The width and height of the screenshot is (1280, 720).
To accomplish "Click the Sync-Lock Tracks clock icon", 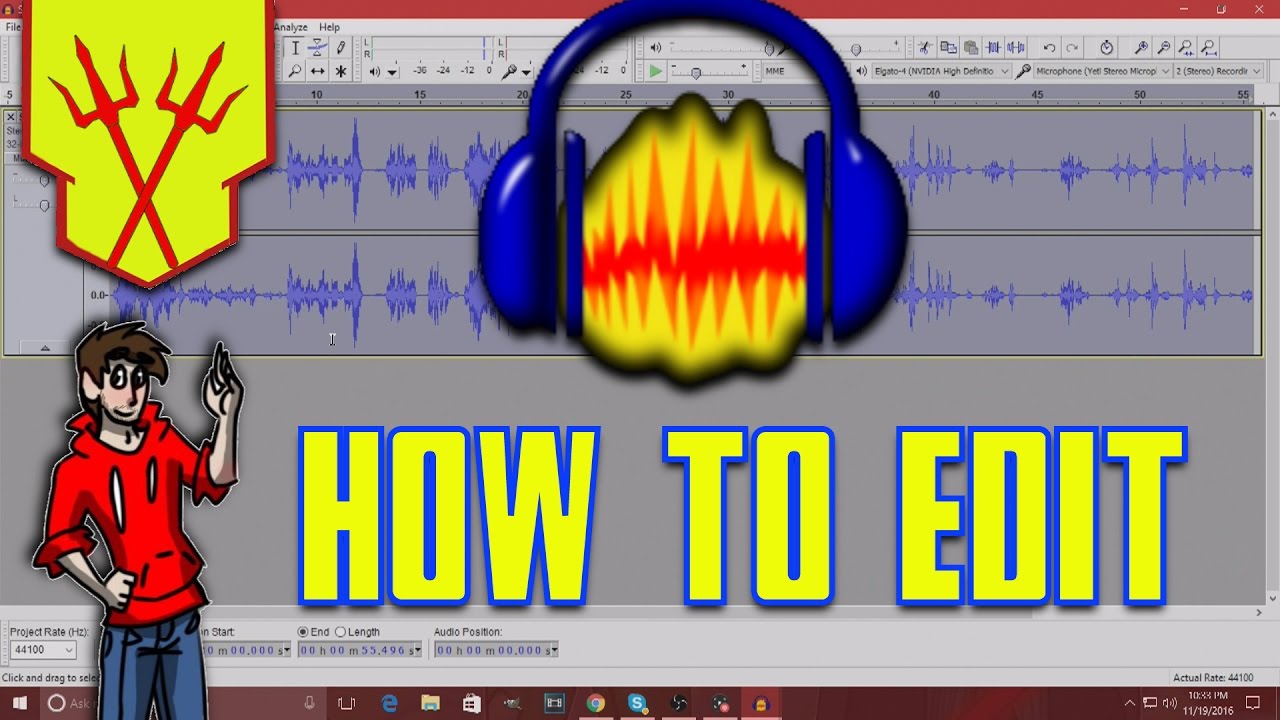I will [1107, 48].
